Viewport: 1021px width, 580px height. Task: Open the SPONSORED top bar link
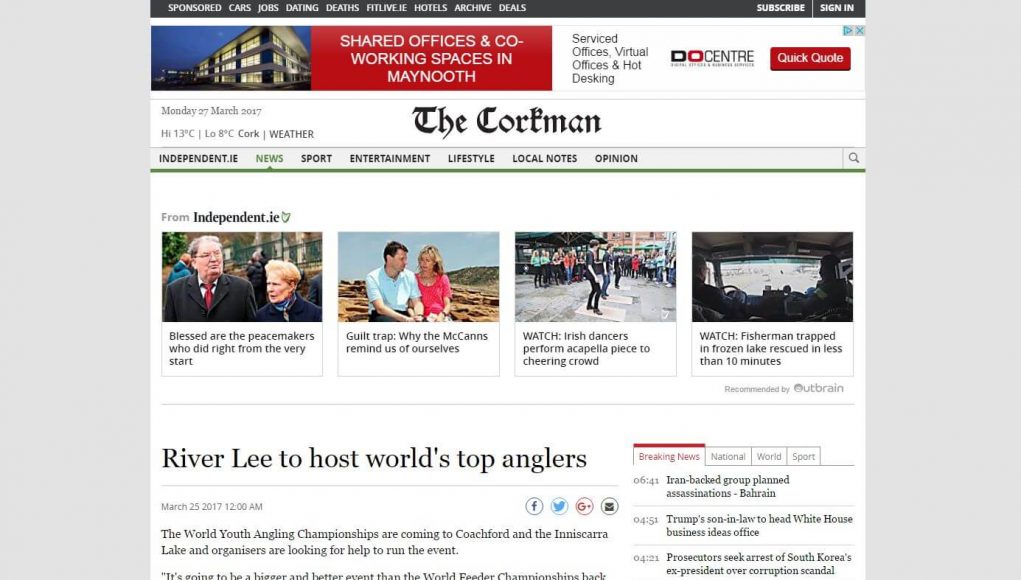pos(195,8)
